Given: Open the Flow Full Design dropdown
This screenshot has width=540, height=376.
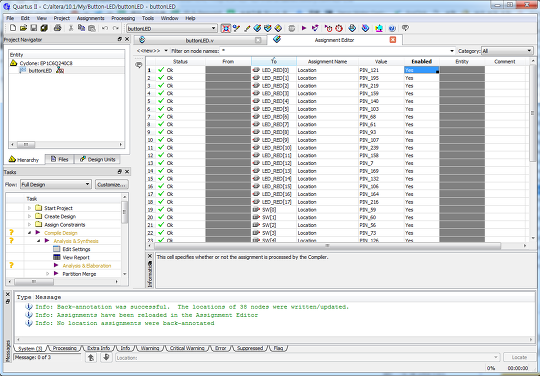Looking at the screenshot, I should 87,185.
